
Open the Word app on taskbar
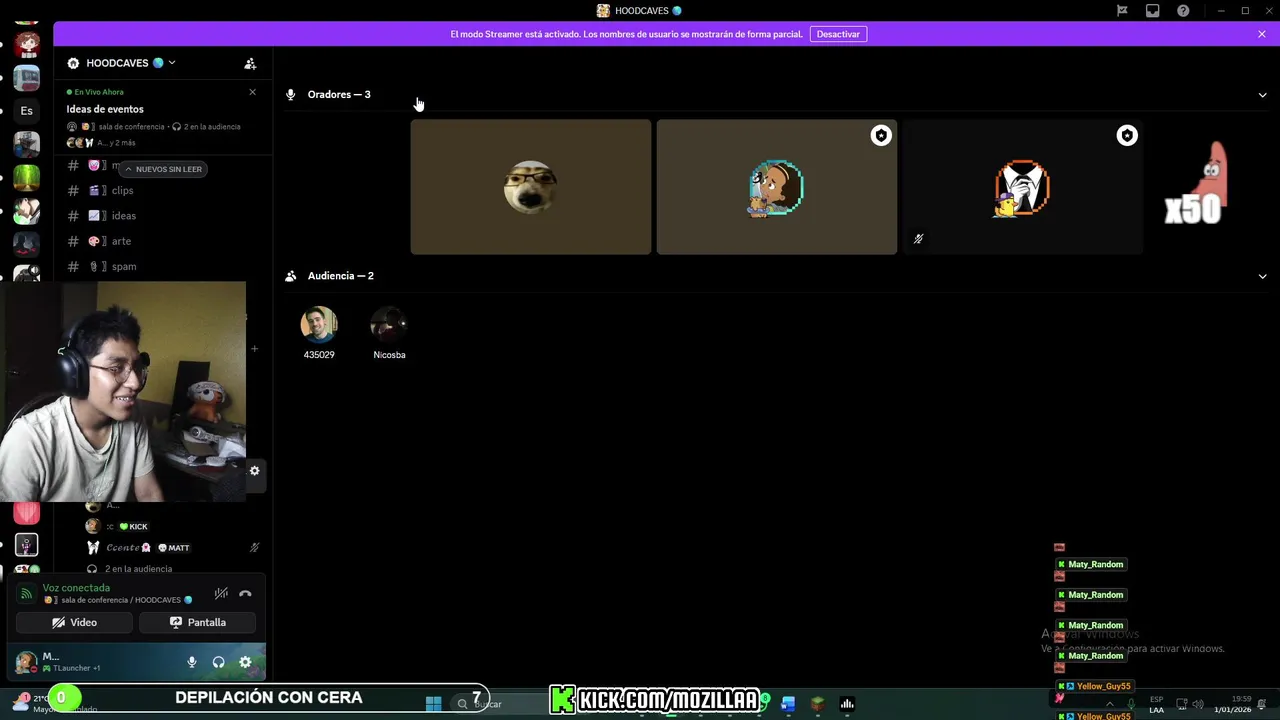[x=788, y=704]
